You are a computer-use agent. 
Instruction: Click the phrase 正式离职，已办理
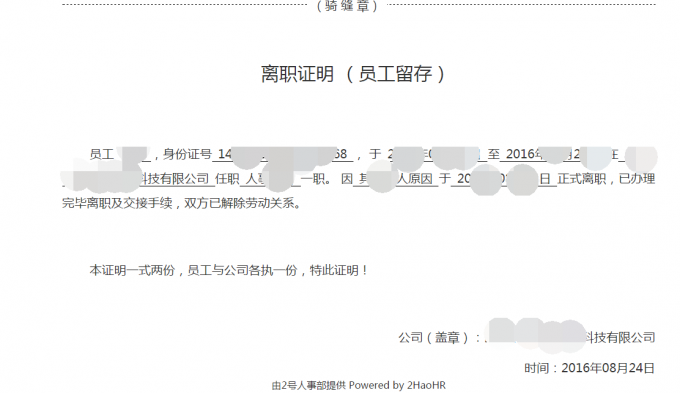pyautogui.click(x=606, y=179)
